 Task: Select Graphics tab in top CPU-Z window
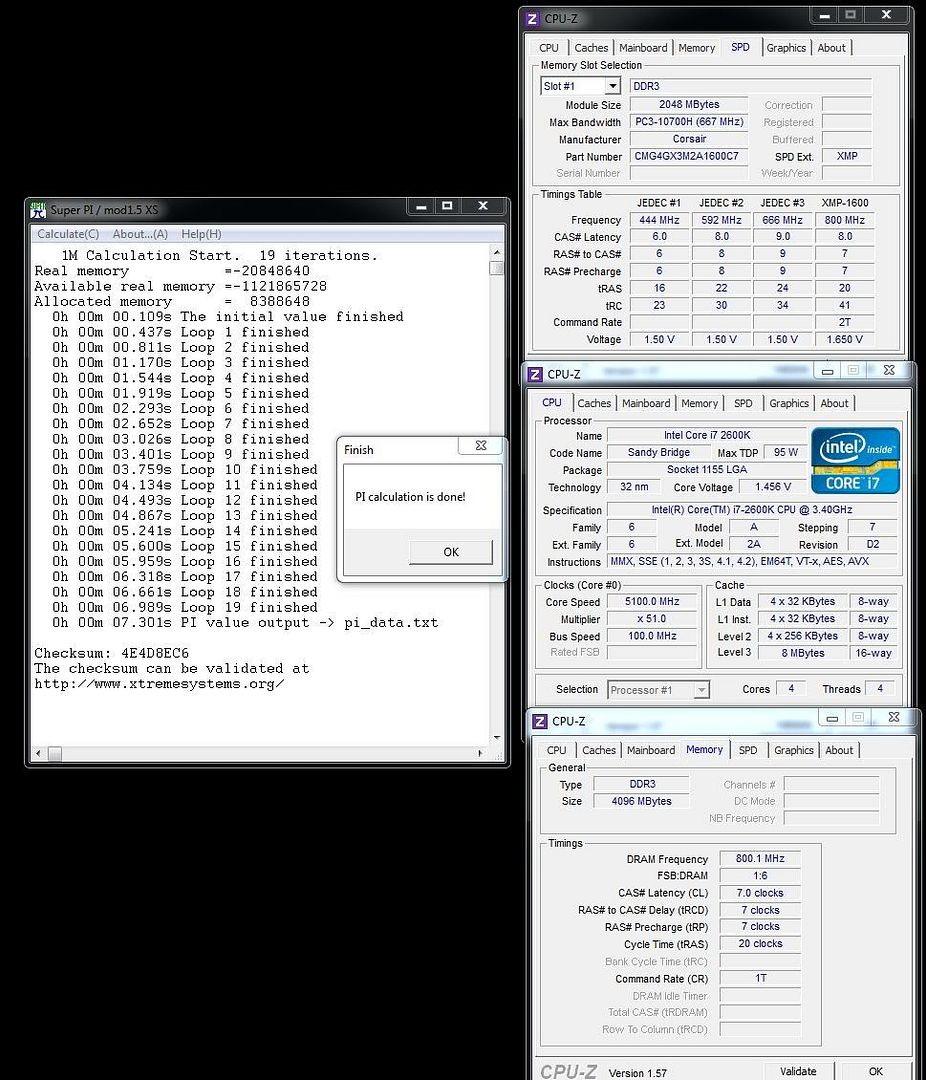tap(786, 48)
